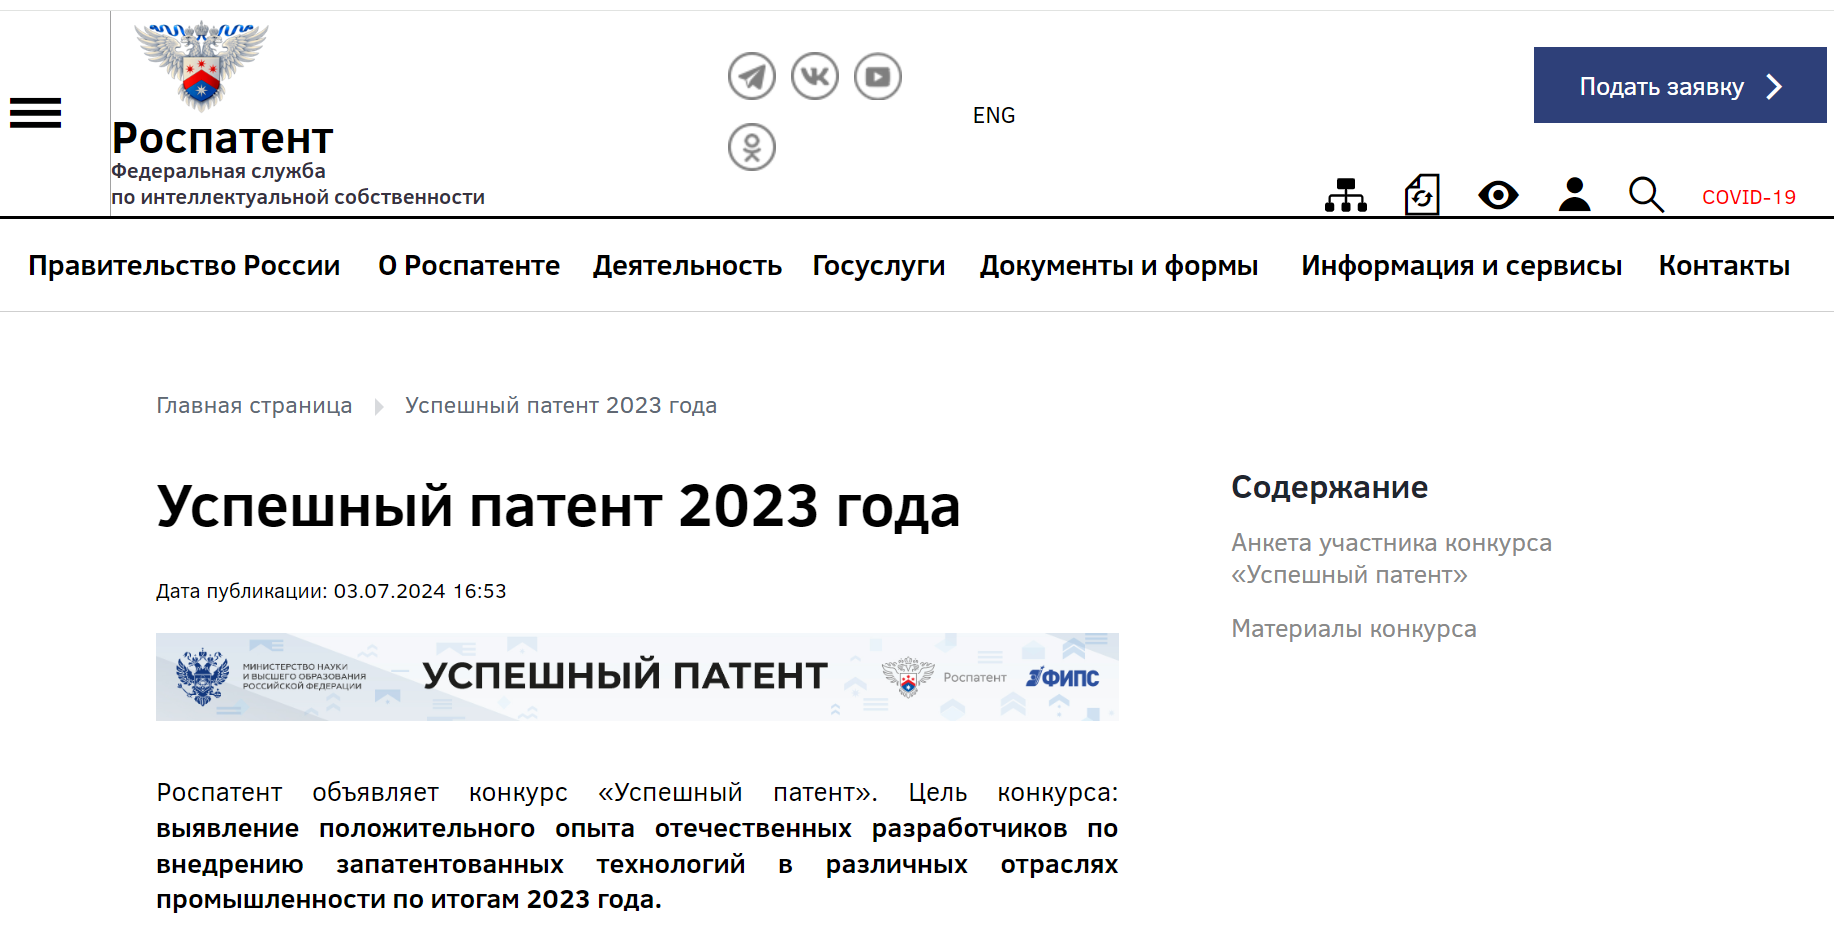Open Информация и сервисы menu item
1834x926 pixels.
click(x=1461, y=266)
